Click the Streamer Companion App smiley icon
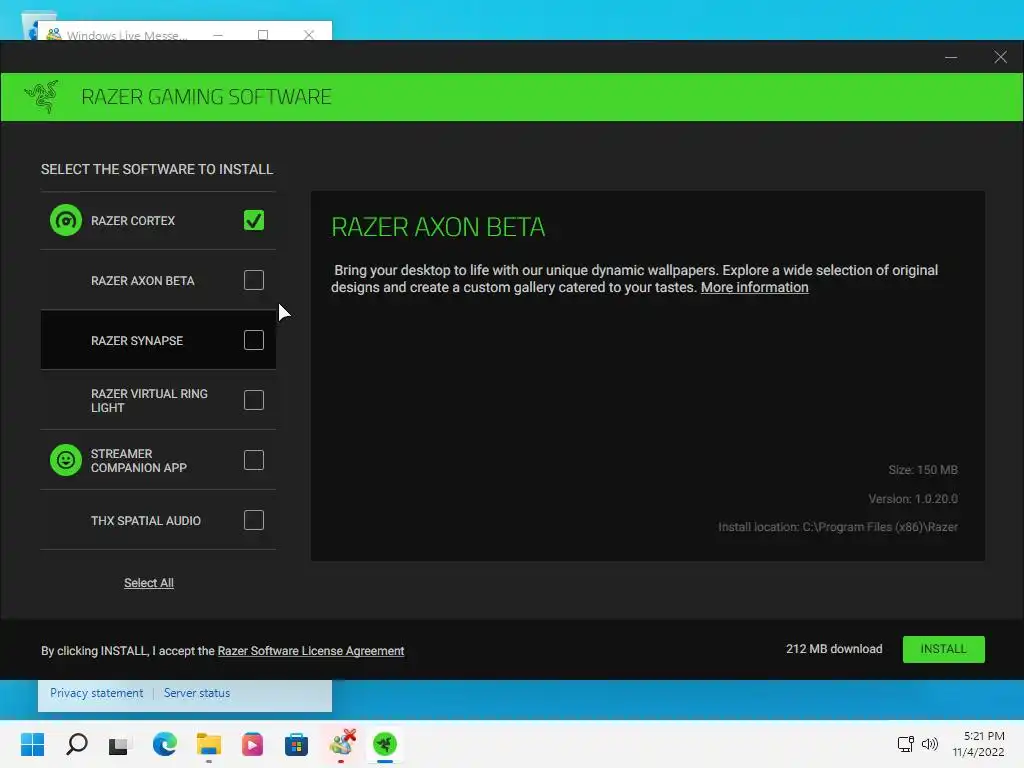 66,460
